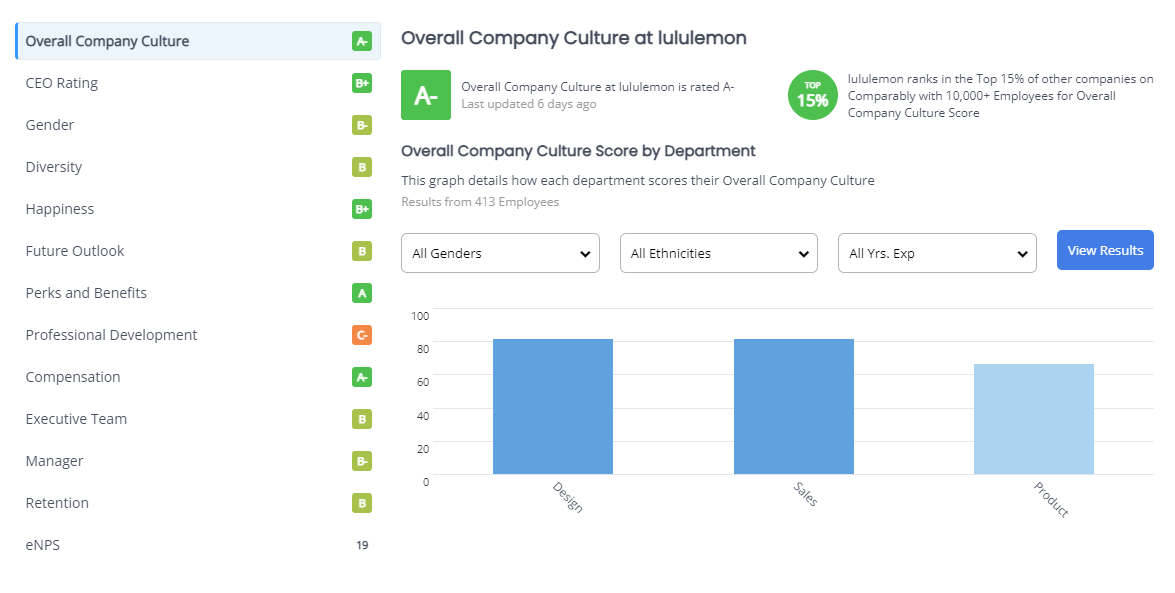The height and width of the screenshot is (593, 1175).
Task: Click the B badge beside Retention
Action: (362, 503)
